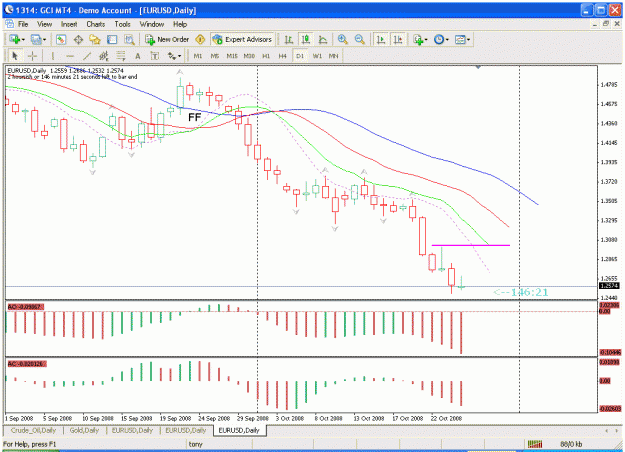Switch timeframe to MN monthly

click(x=334, y=56)
